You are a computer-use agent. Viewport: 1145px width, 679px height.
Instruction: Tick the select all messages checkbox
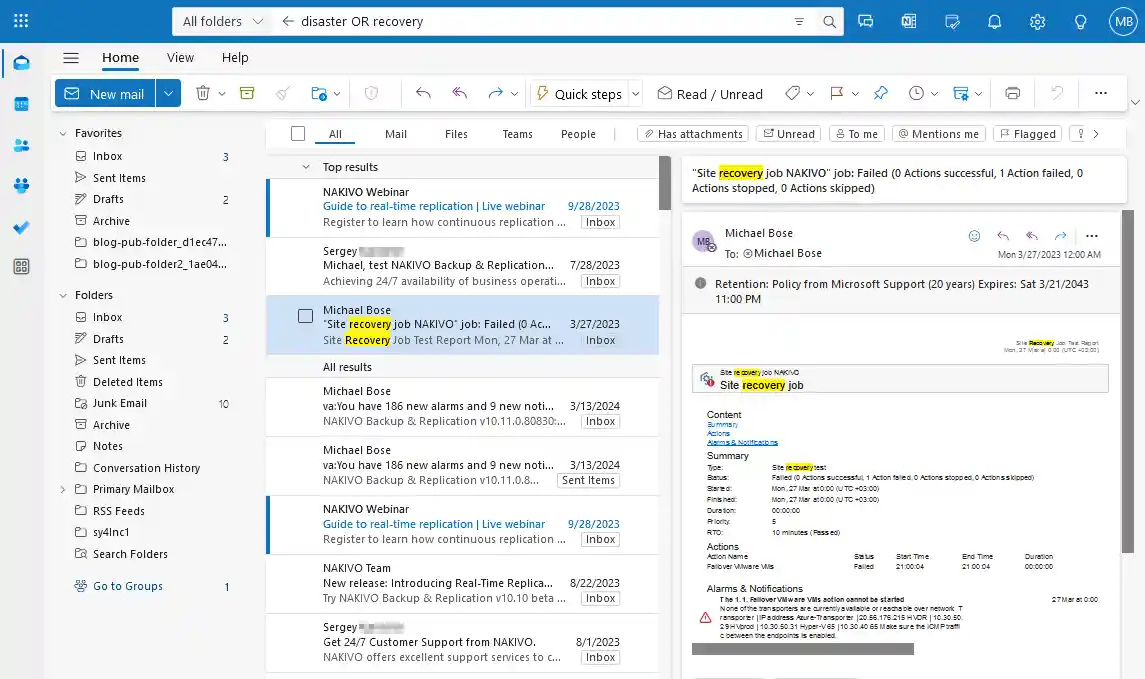click(x=298, y=134)
